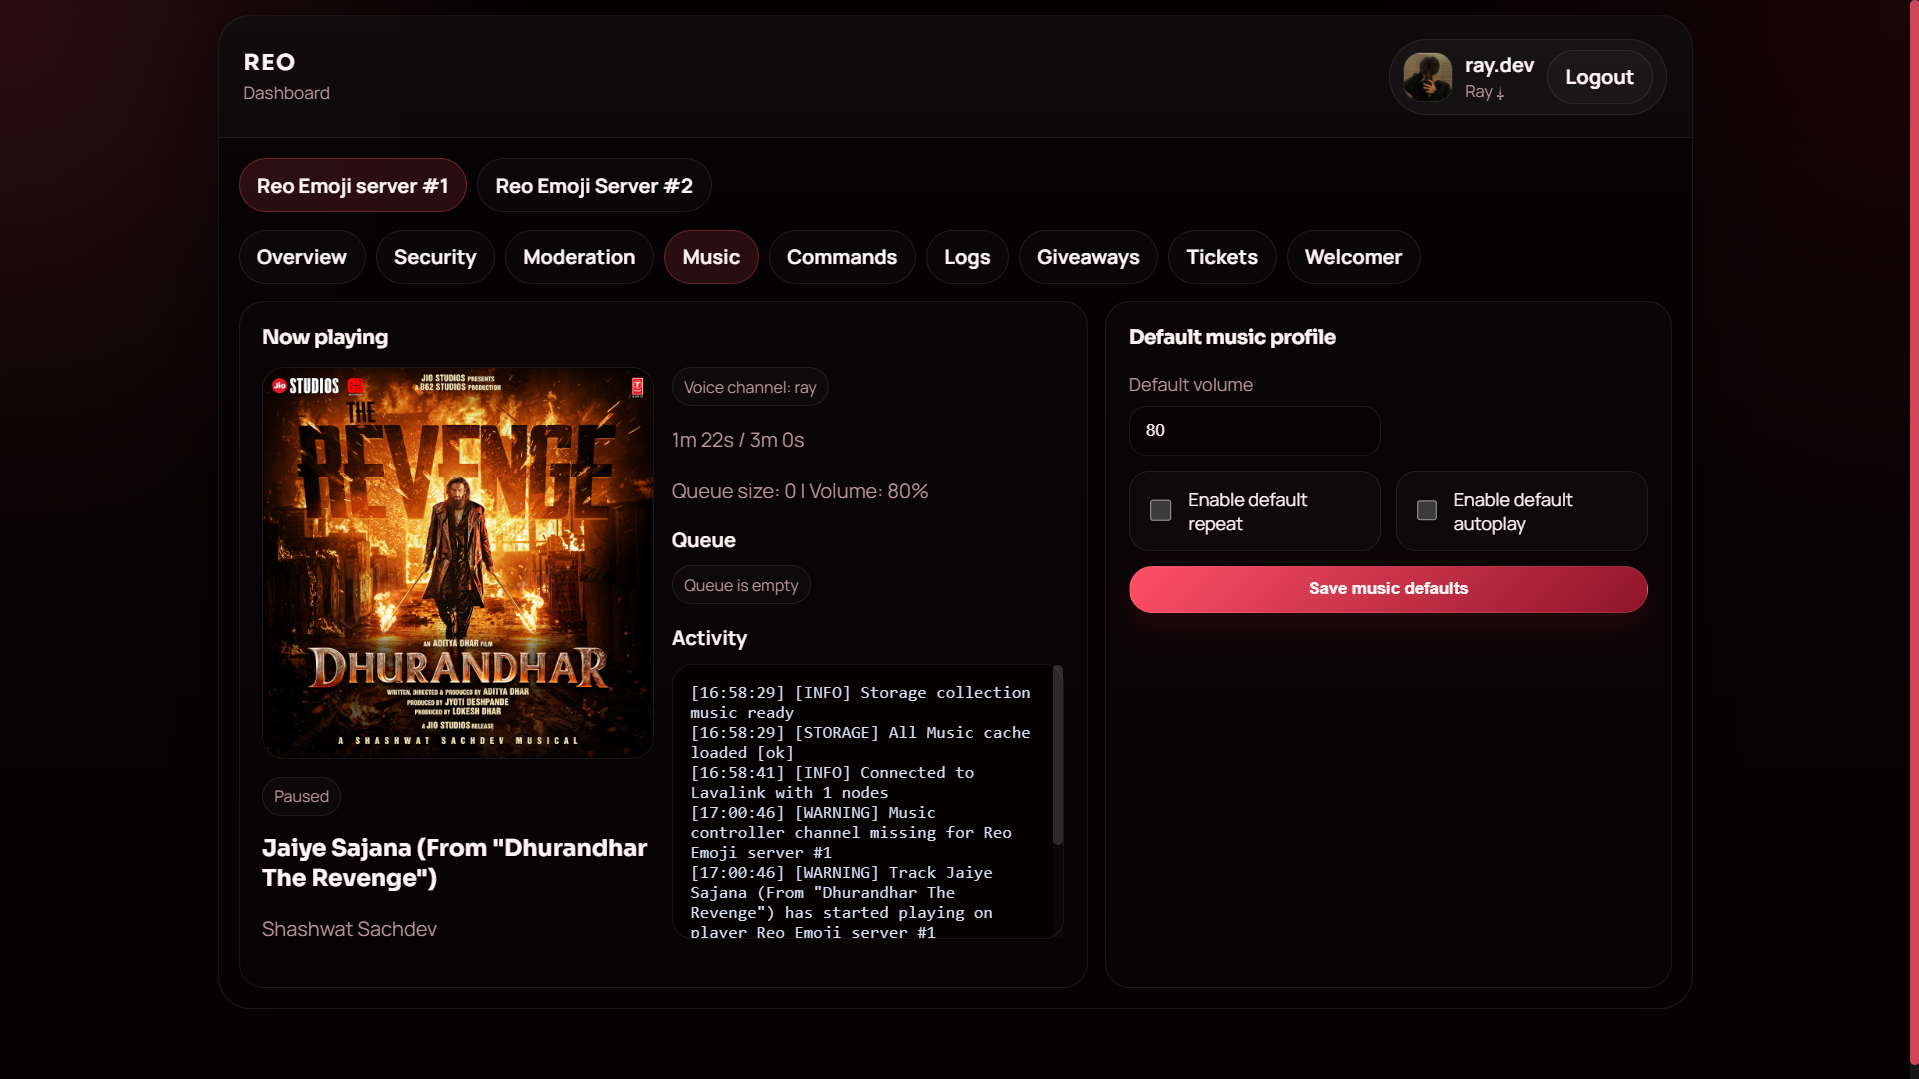
Task: Enable default autoplay checkbox
Action: tap(1427, 511)
